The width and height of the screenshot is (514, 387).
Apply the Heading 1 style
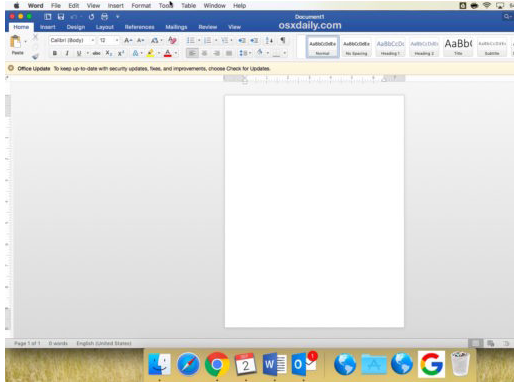click(390, 47)
